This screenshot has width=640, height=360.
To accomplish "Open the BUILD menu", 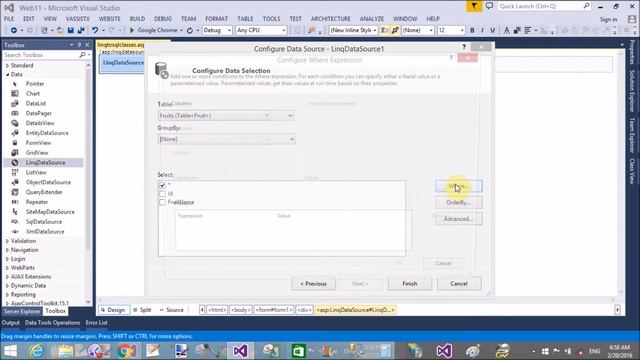I will pyautogui.click(x=137, y=19).
